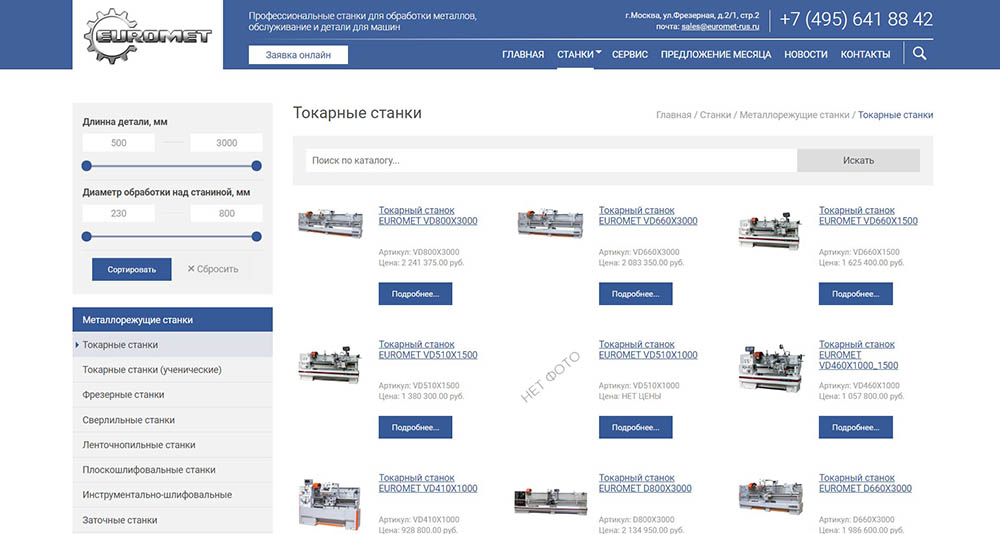The height and width of the screenshot is (534, 1000).
Task: Open Токарный станок EUROMET VD510X1000 link
Action: [x=648, y=350]
